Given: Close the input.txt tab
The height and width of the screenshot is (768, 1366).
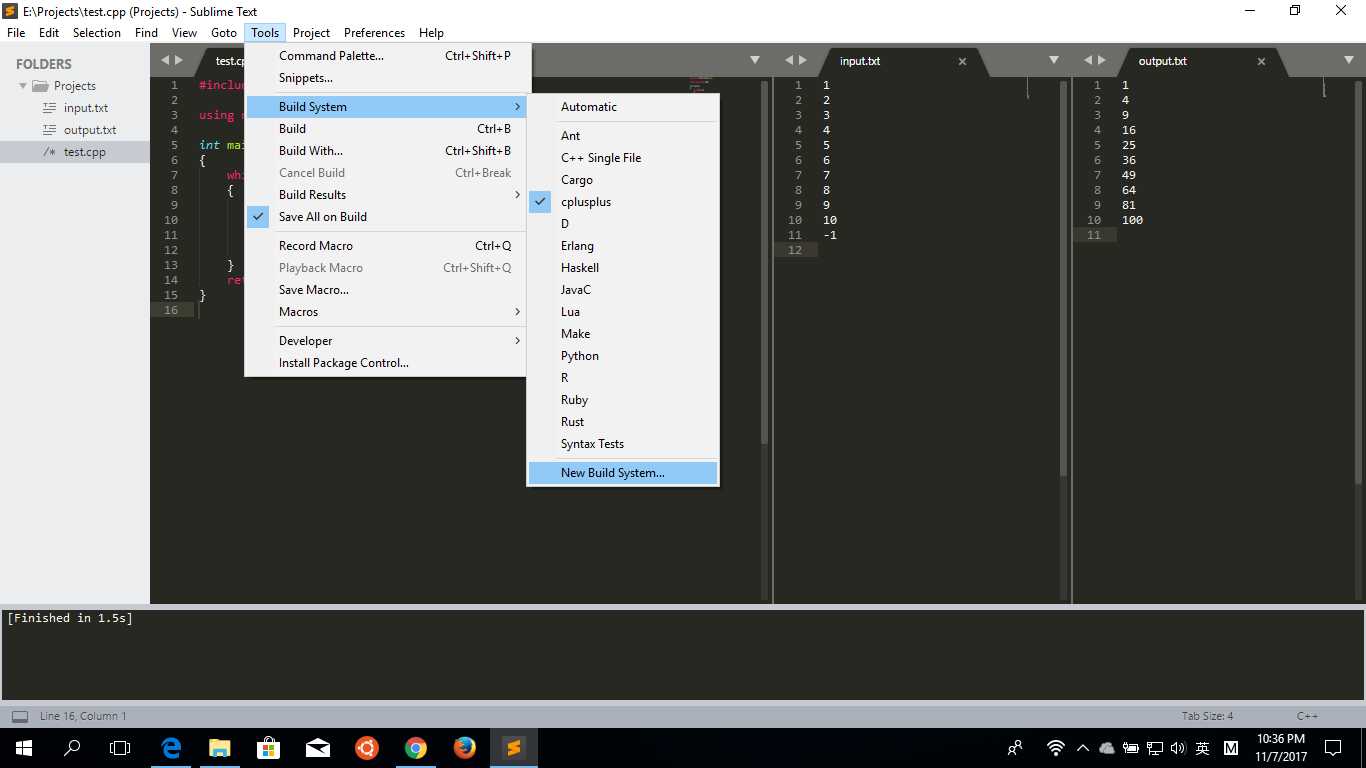Looking at the screenshot, I should point(962,61).
